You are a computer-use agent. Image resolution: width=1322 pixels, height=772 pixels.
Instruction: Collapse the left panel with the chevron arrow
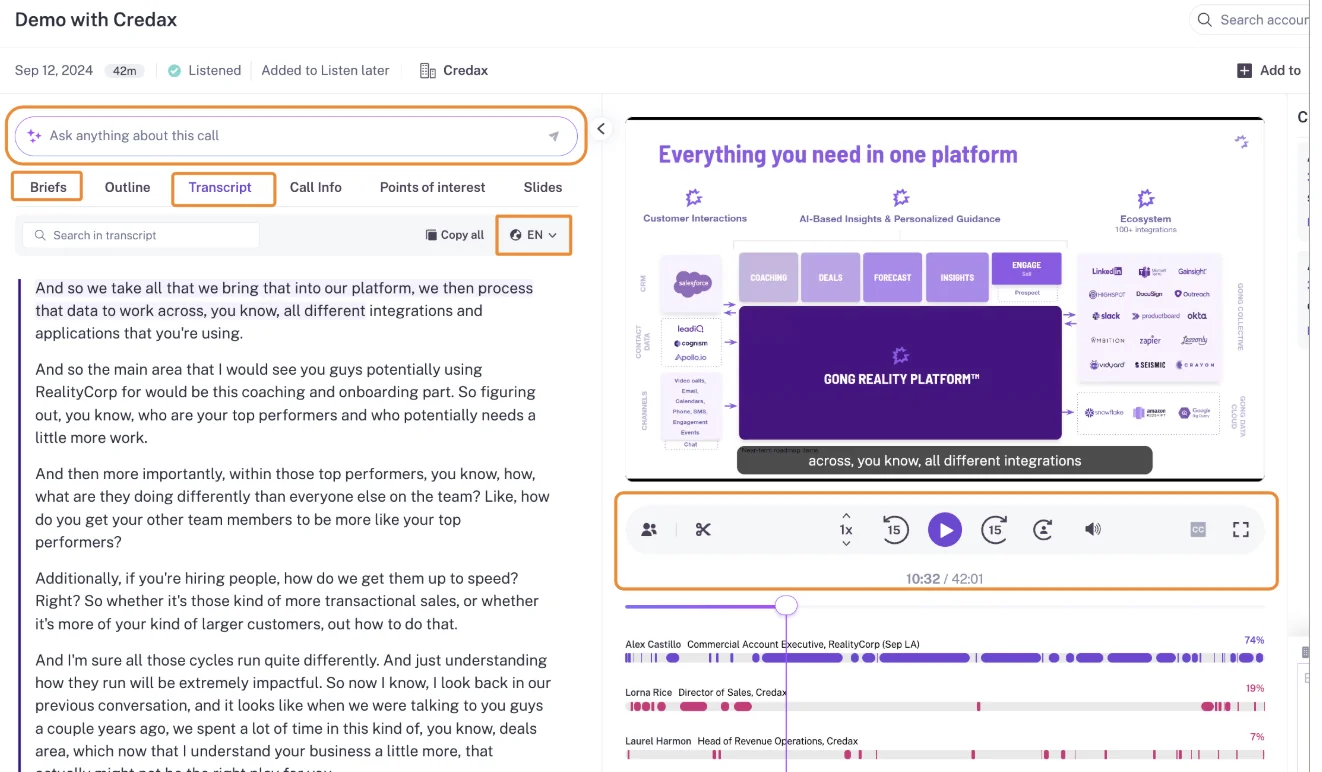tap(601, 128)
